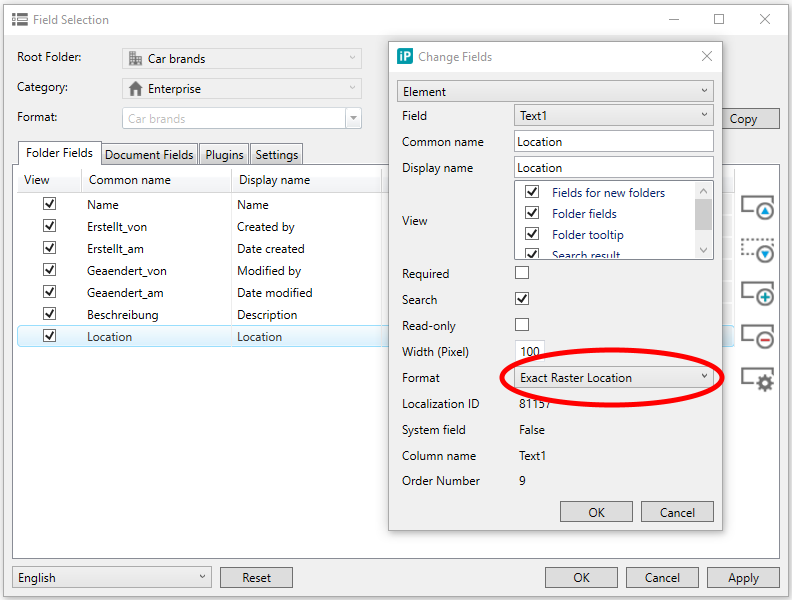Click the add field plus icon

757,293
